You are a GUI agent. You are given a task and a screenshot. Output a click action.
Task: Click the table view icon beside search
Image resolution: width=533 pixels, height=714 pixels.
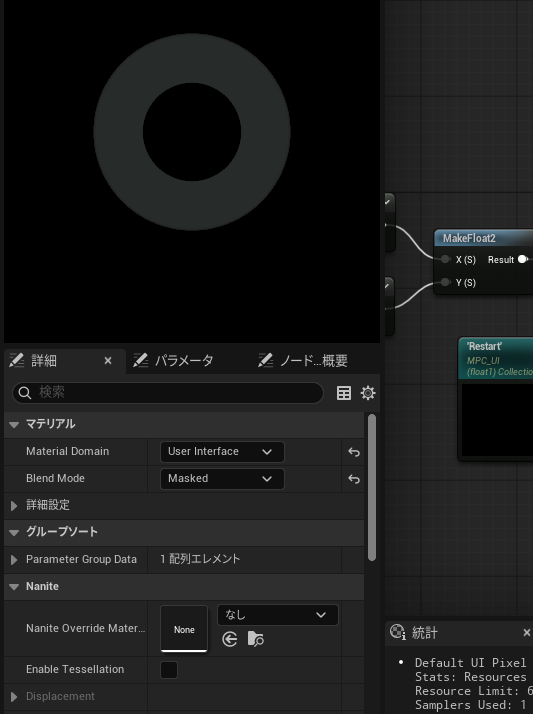(x=344, y=393)
